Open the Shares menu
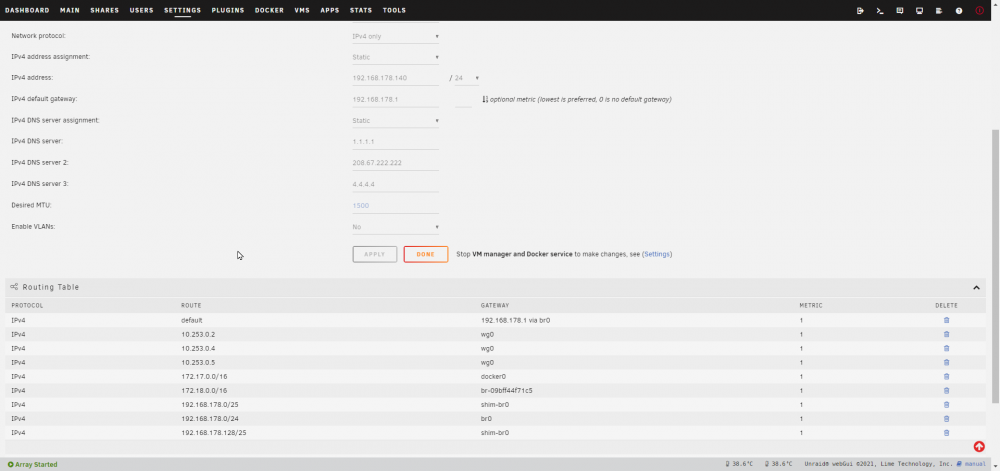The width and height of the screenshot is (1000, 471). tap(105, 10)
